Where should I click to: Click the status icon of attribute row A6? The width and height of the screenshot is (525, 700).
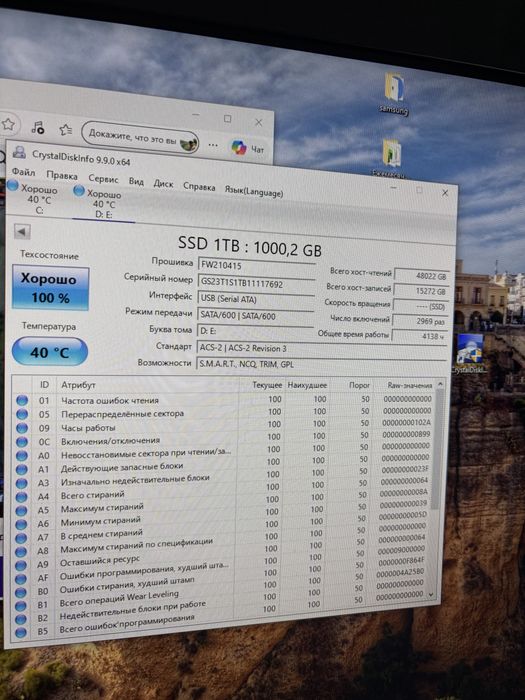[x=21, y=524]
